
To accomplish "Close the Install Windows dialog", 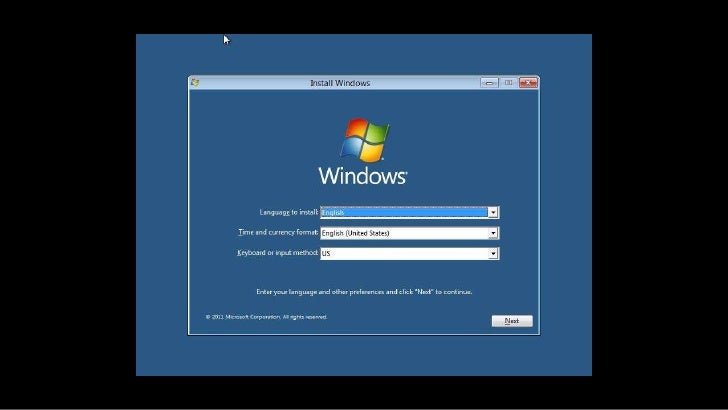I will pyautogui.click(x=528, y=83).
